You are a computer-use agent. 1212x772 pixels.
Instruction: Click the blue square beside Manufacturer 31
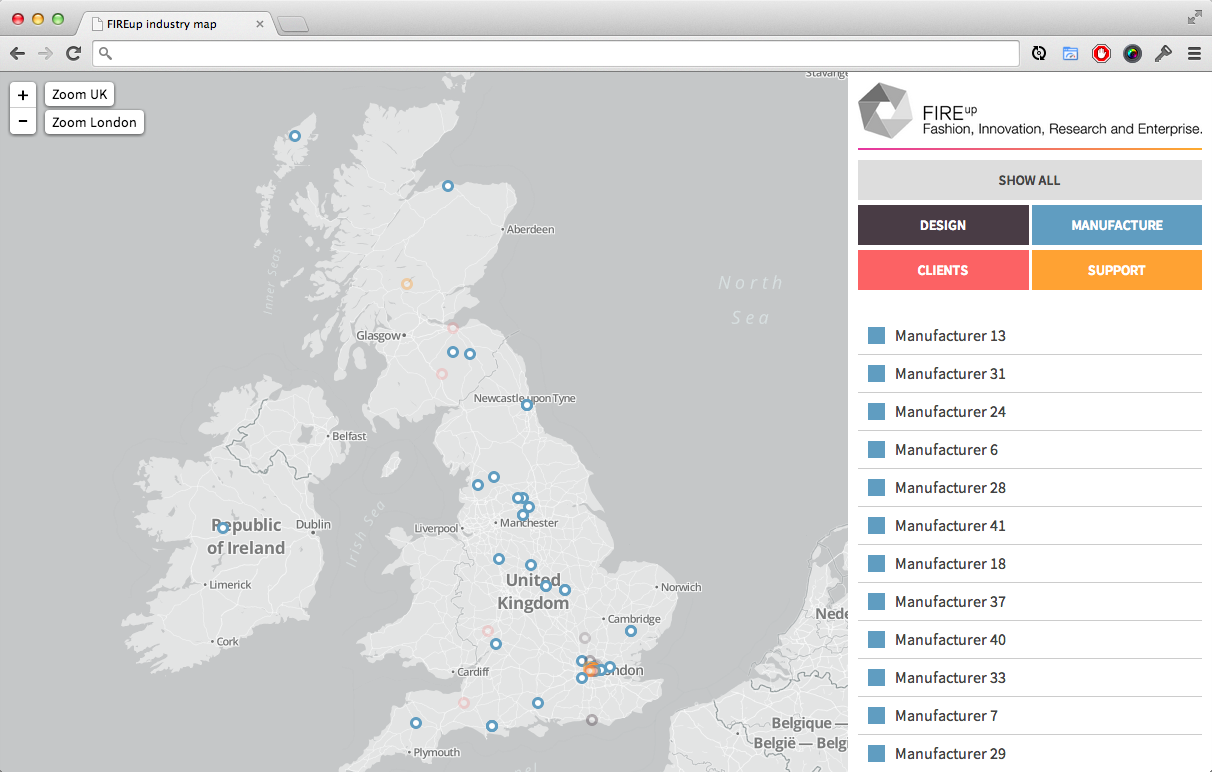pos(876,374)
